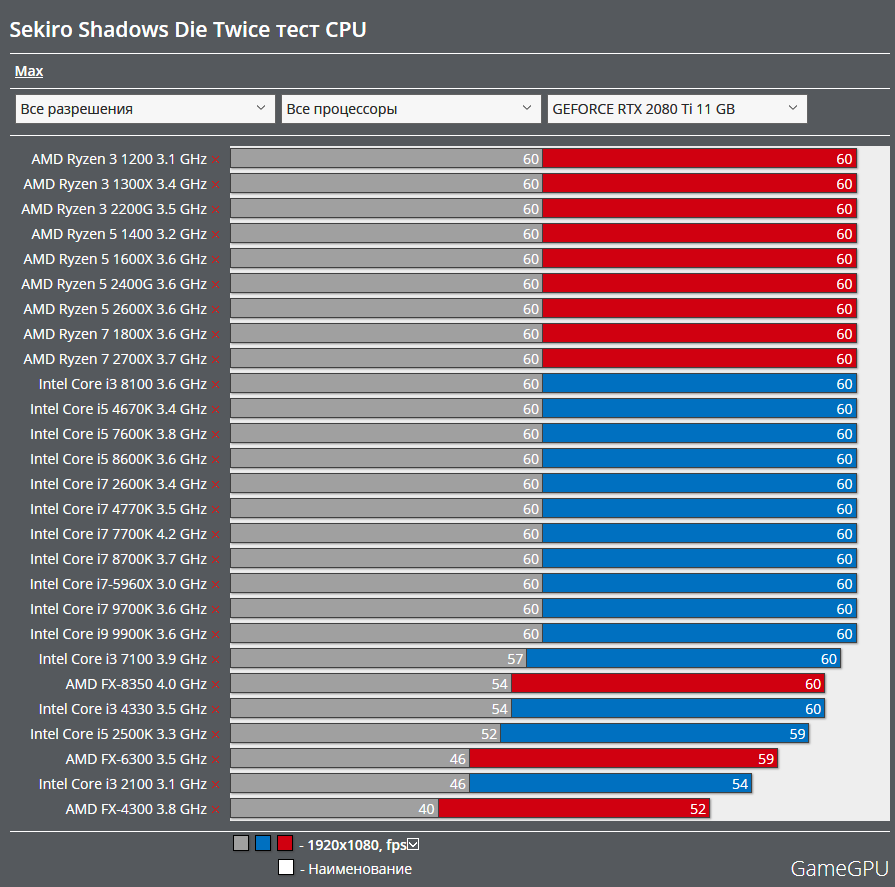Remove AMD Ryzen 3 1200 row with red X

[215, 159]
